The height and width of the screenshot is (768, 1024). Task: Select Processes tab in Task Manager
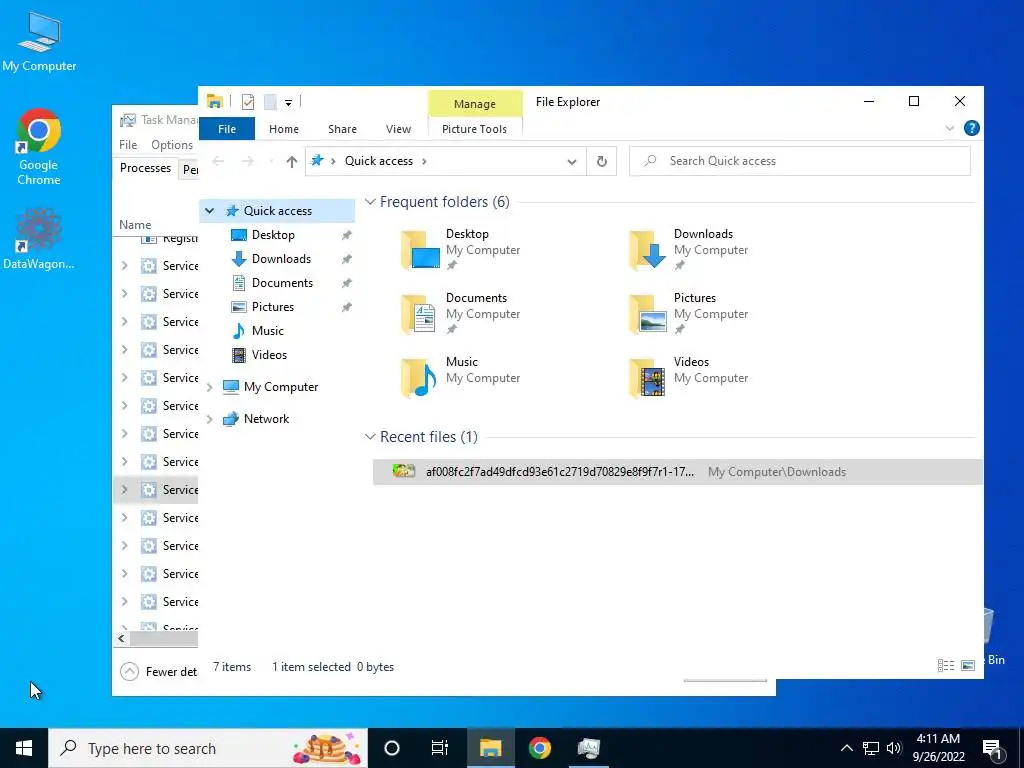(145, 168)
